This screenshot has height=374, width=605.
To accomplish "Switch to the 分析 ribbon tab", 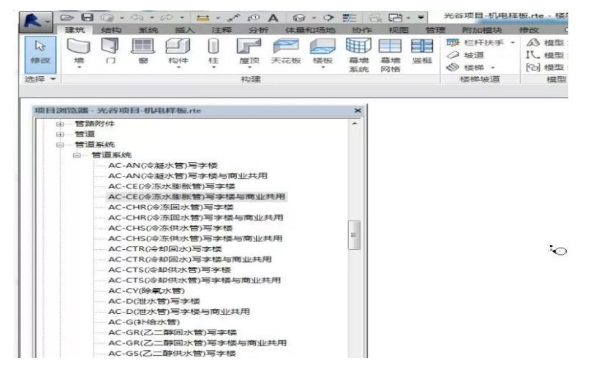I will click(259, 30).
